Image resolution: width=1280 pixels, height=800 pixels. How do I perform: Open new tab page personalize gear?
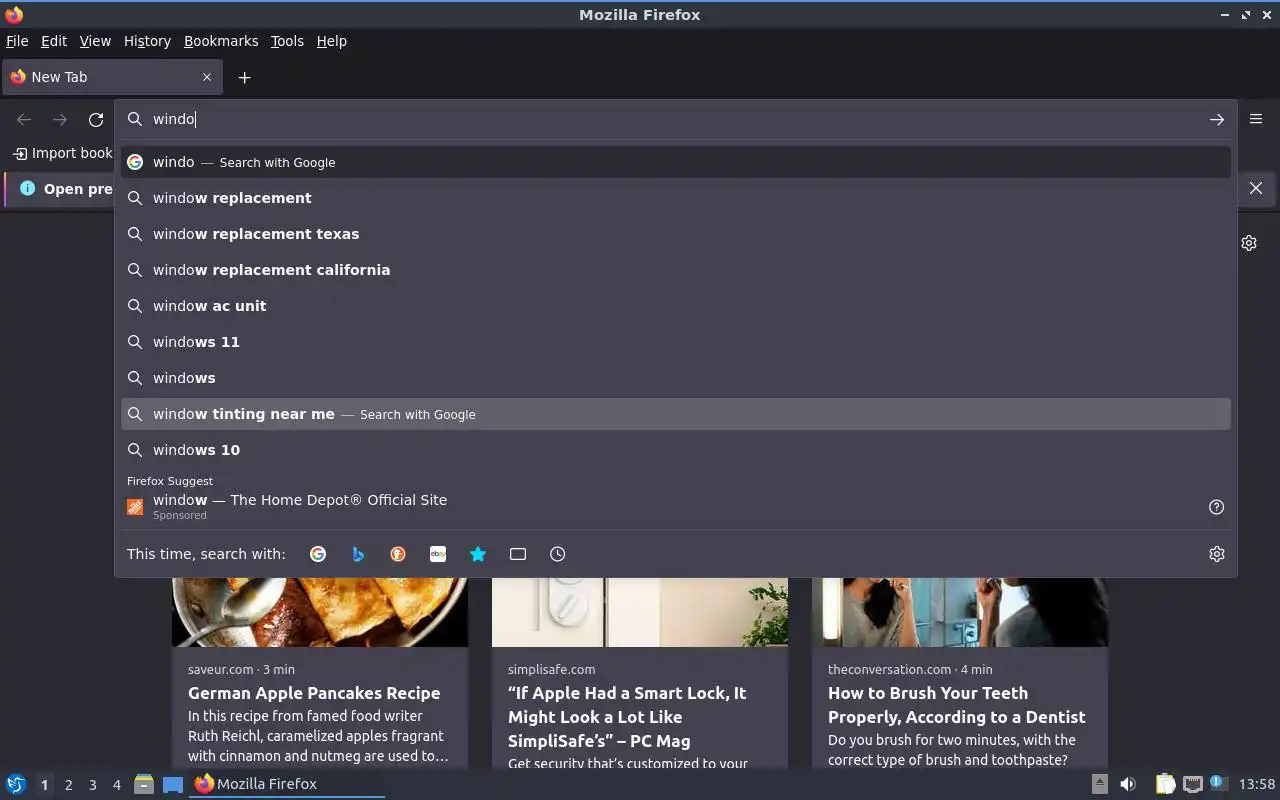pos(1249,243)
